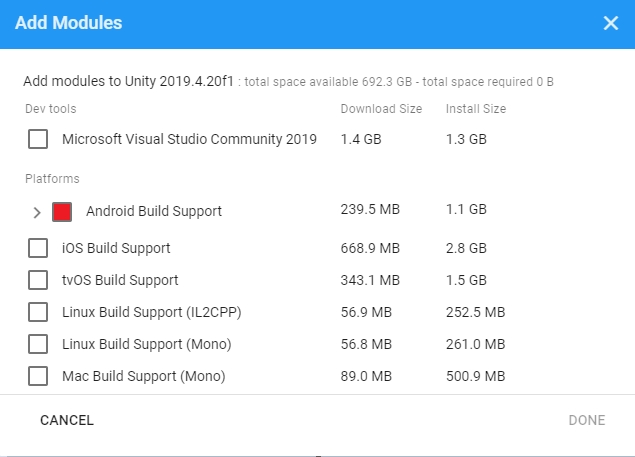Enable Mac Build Support (Mono) checkbox

pos(38,377)
